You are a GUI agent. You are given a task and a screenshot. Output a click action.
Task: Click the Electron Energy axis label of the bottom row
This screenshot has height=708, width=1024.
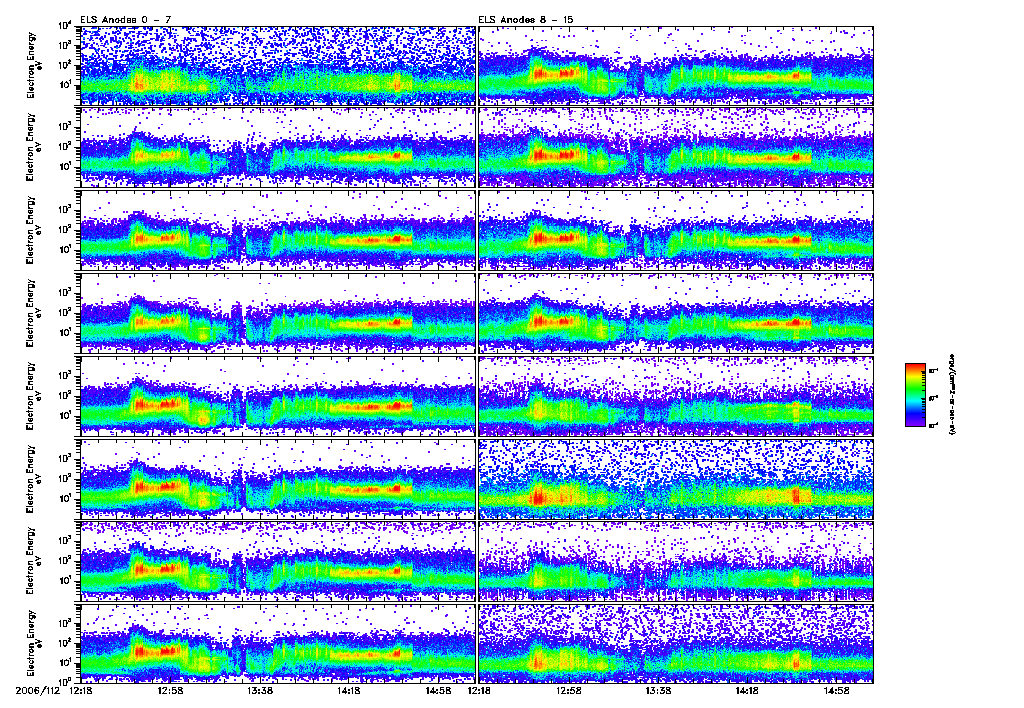pos(33,643)
